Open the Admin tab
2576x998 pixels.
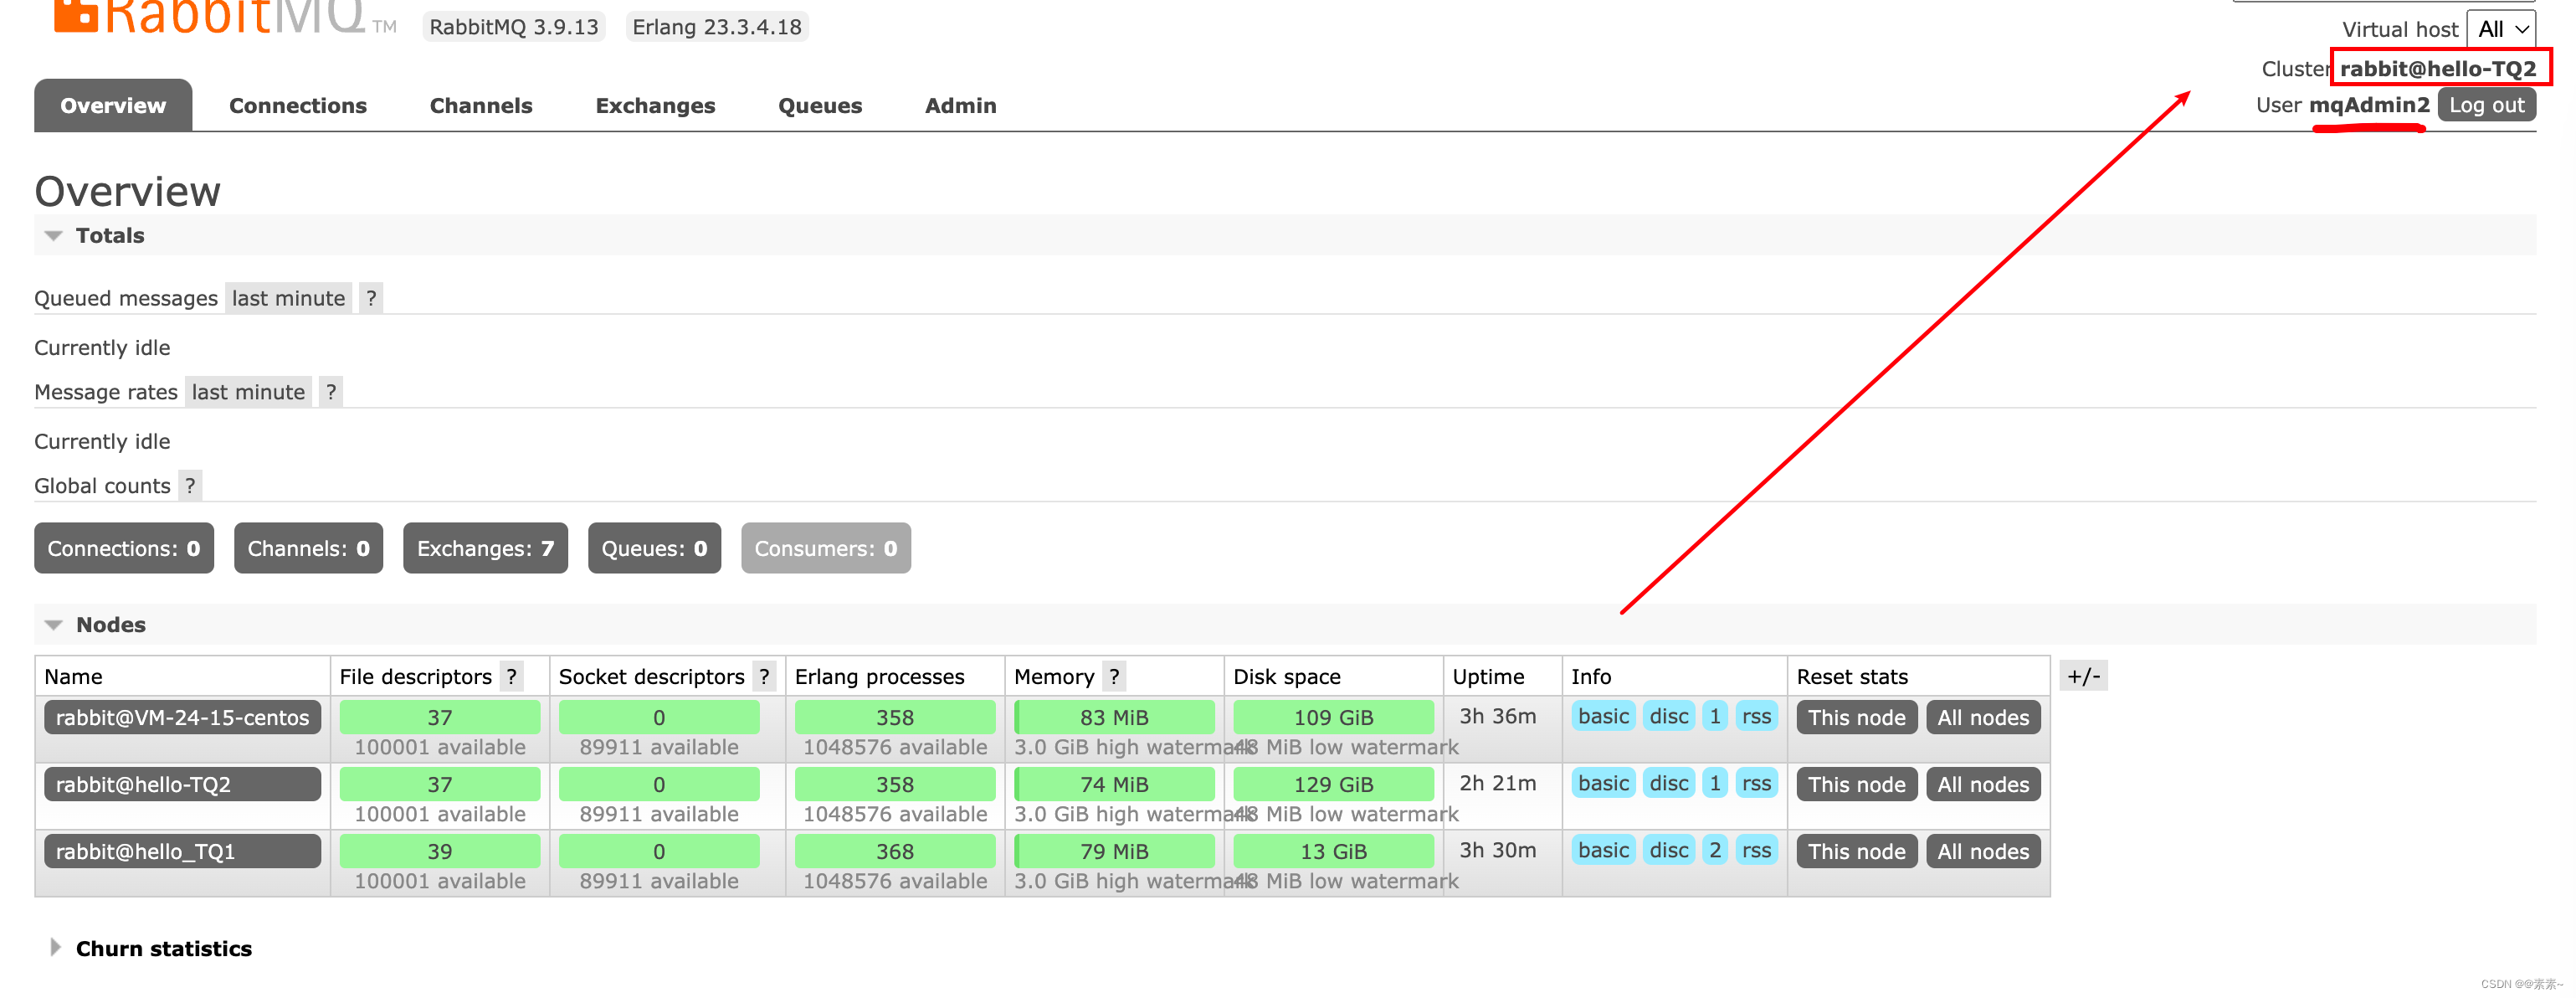[960, 106]
